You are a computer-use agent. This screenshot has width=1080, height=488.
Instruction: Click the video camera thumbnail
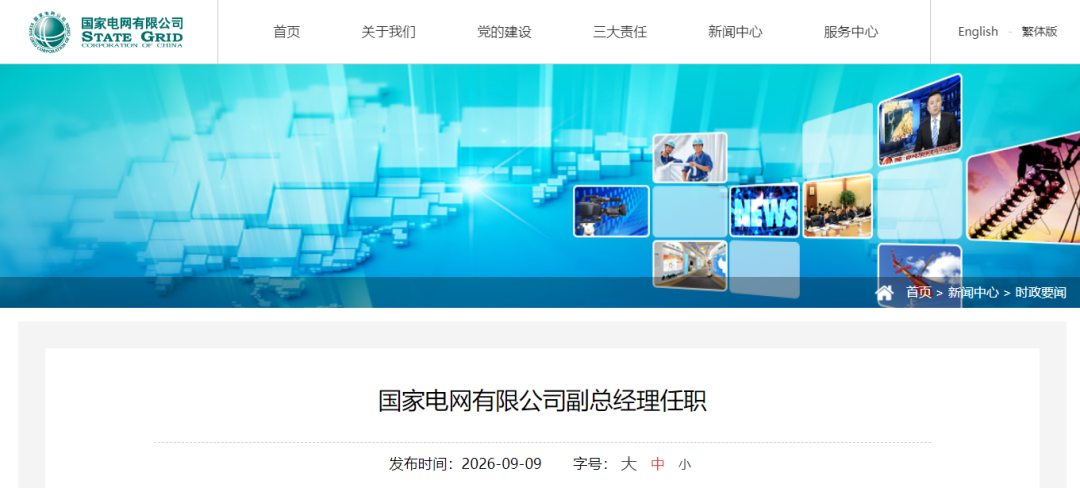pos(612,211)
